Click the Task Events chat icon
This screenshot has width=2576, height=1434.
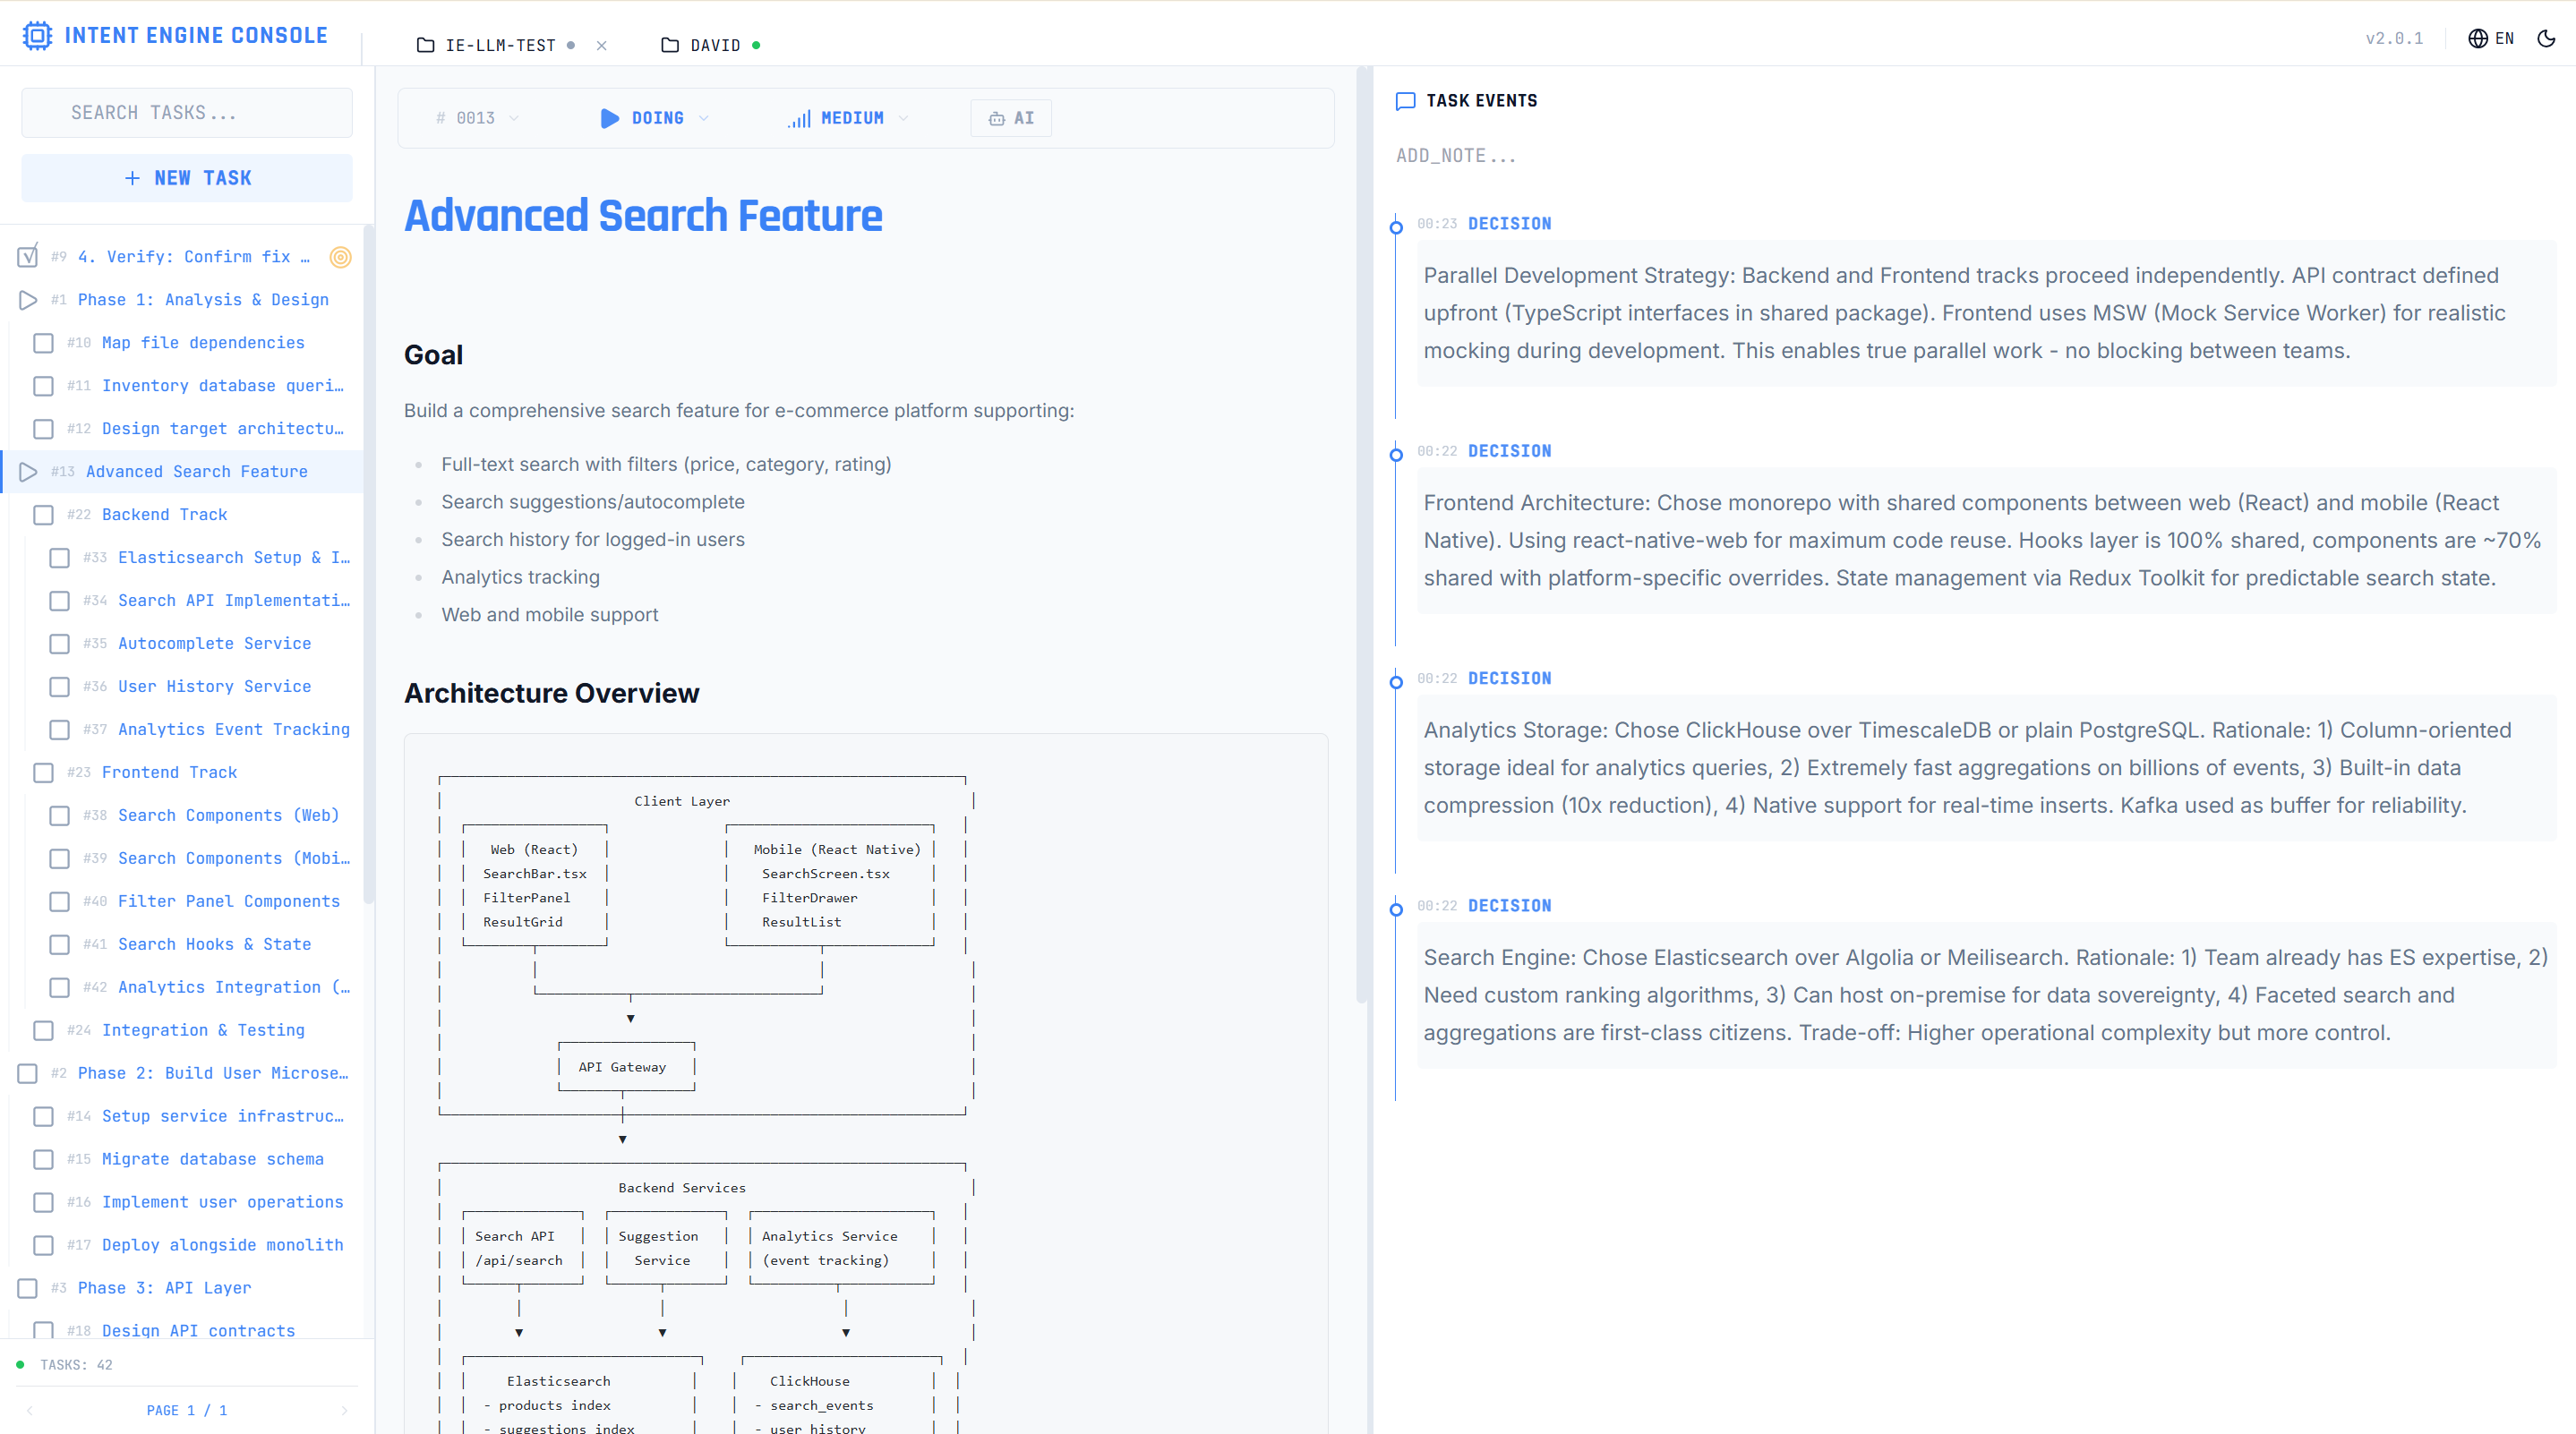(x=1405, y=101)
